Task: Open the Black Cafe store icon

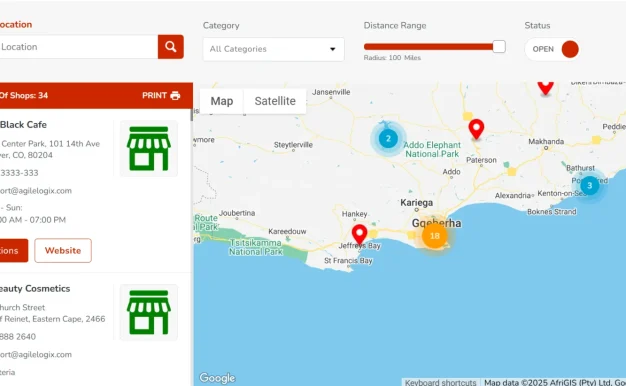Action: point(149,148)
